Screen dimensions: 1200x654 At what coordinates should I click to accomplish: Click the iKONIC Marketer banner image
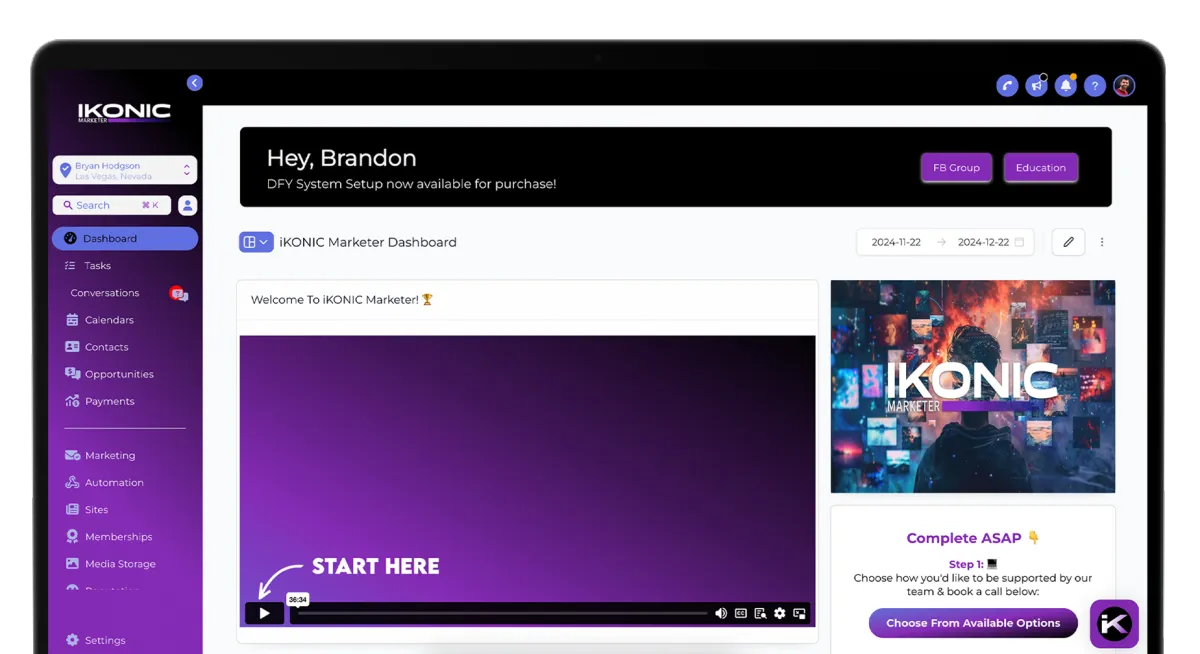(973, 386)
